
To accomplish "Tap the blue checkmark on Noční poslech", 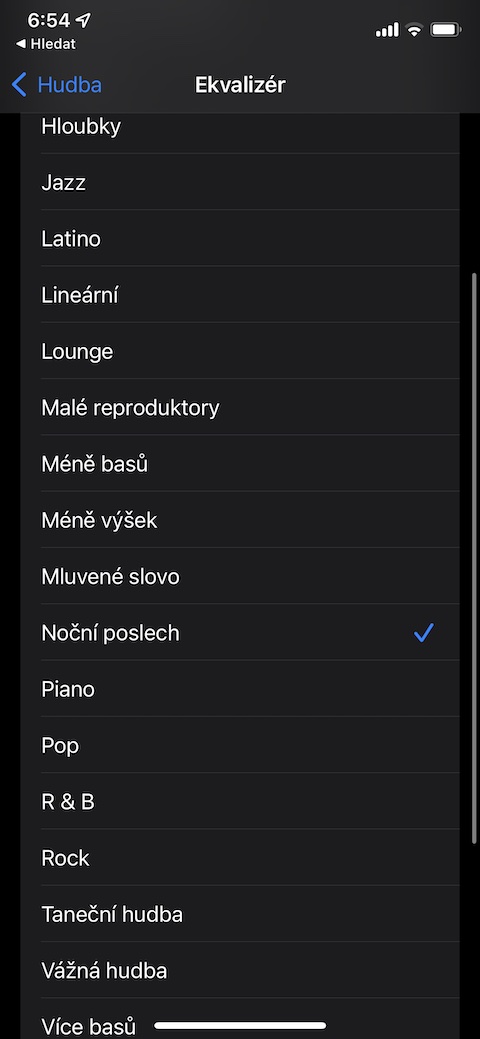I will [424, 633].
